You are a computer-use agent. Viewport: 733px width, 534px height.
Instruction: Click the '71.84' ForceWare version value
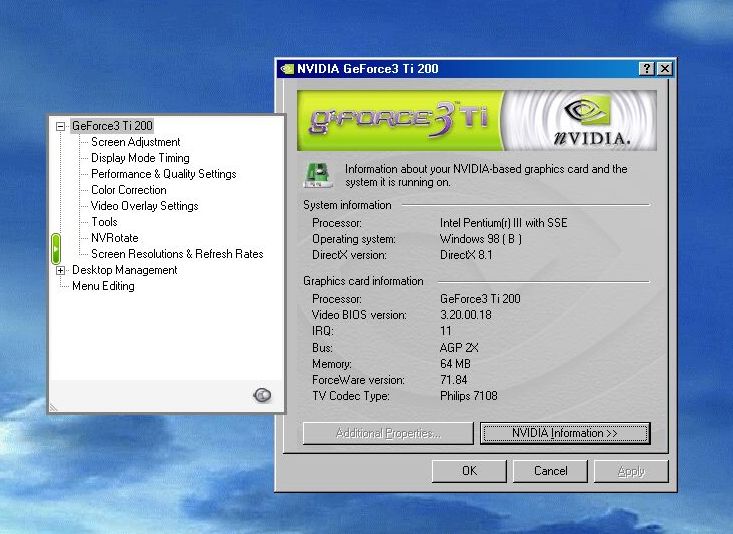pyautogui.click(x=453, y=380)
